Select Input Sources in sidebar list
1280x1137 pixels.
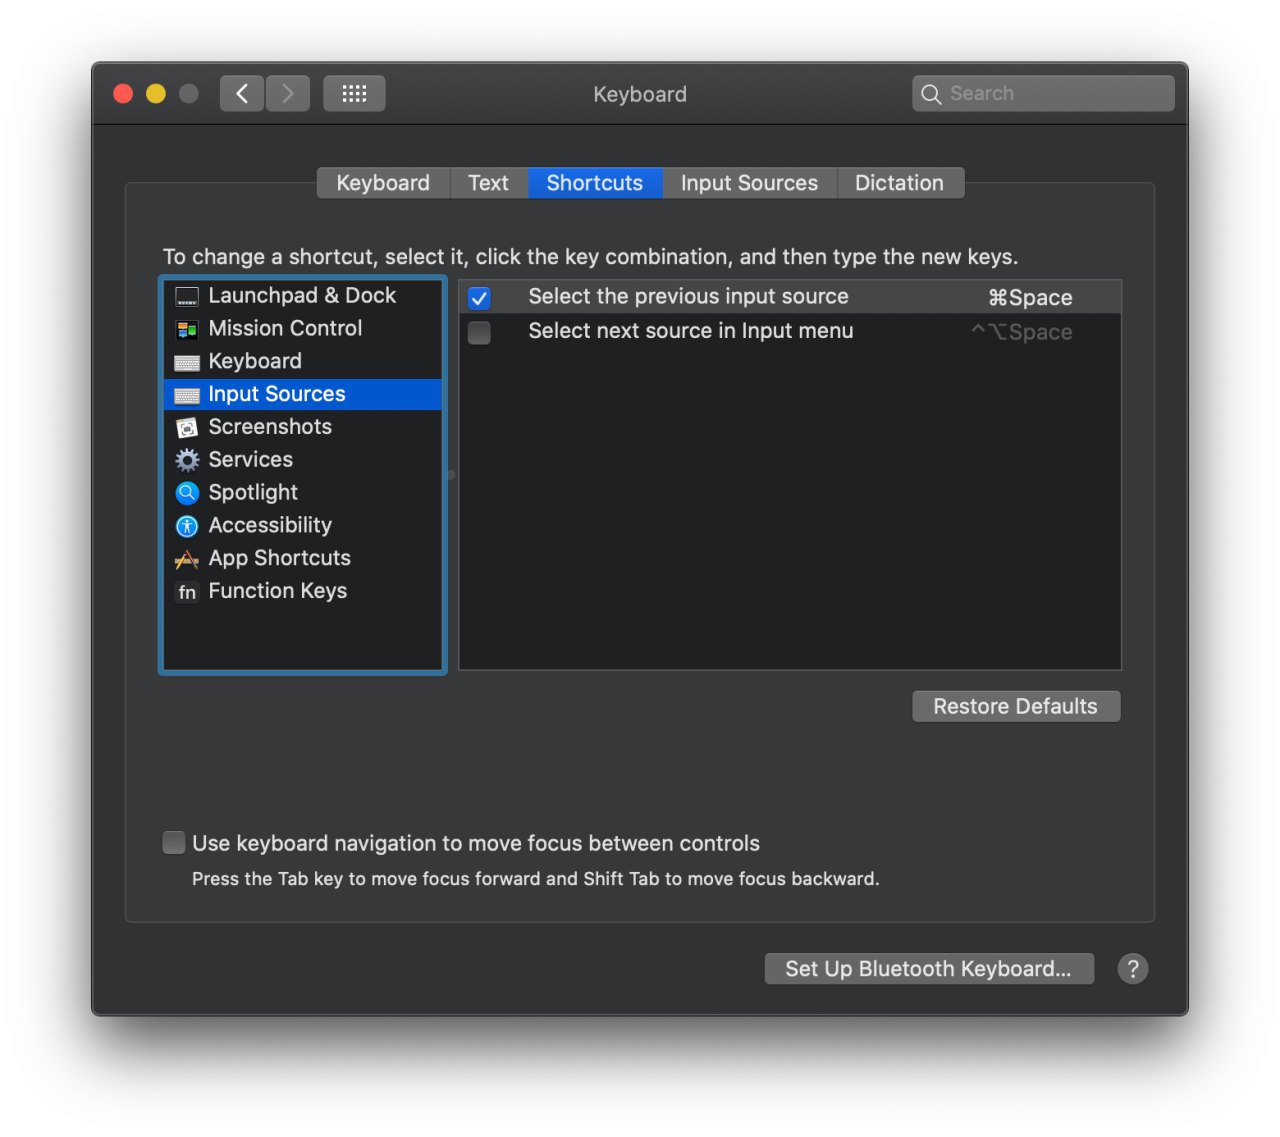pyautogui.click(x=302, y=394)
